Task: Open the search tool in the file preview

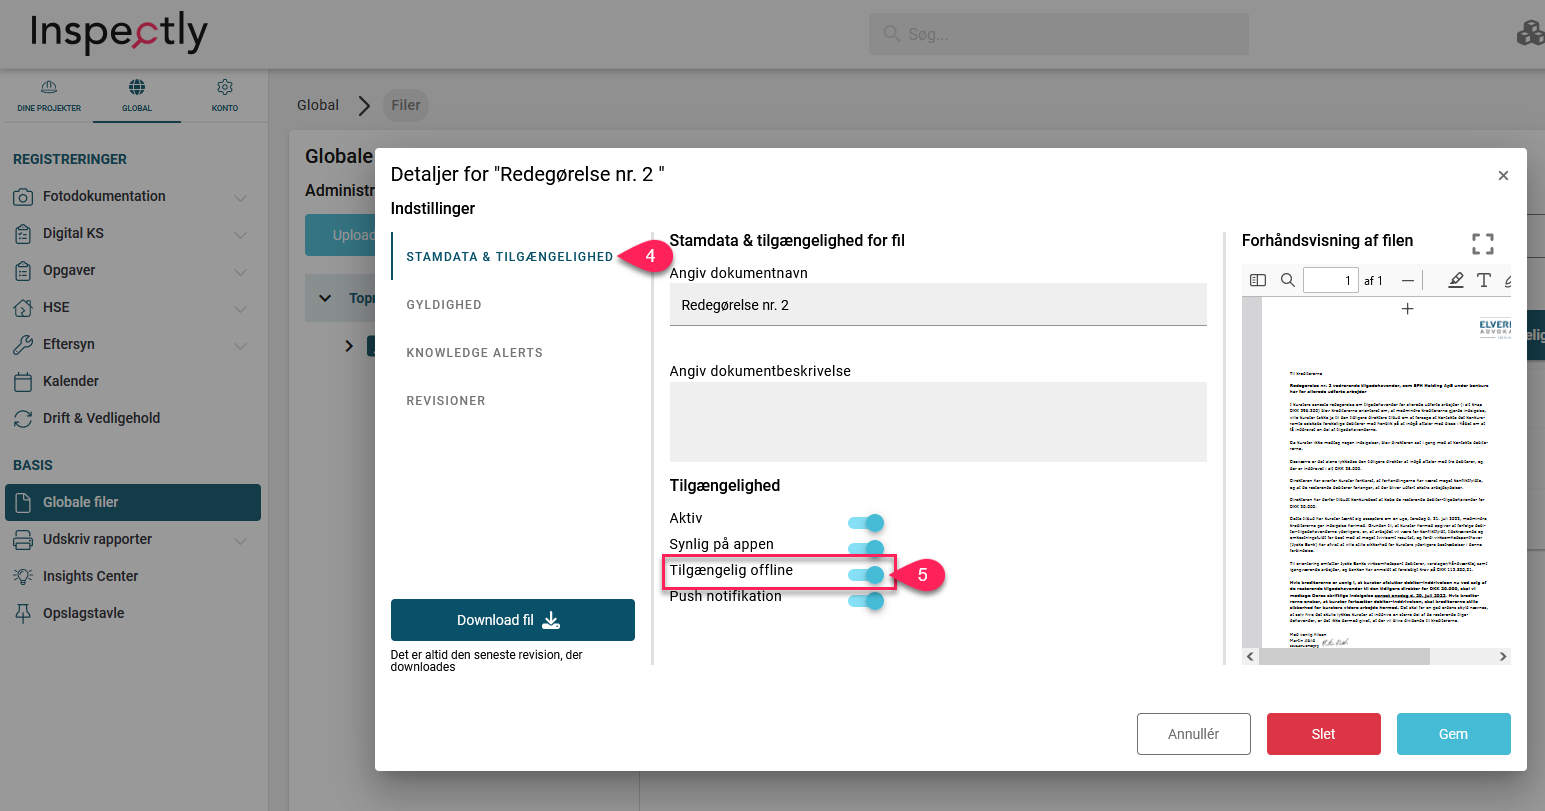Action: (x=1288, y=281)
